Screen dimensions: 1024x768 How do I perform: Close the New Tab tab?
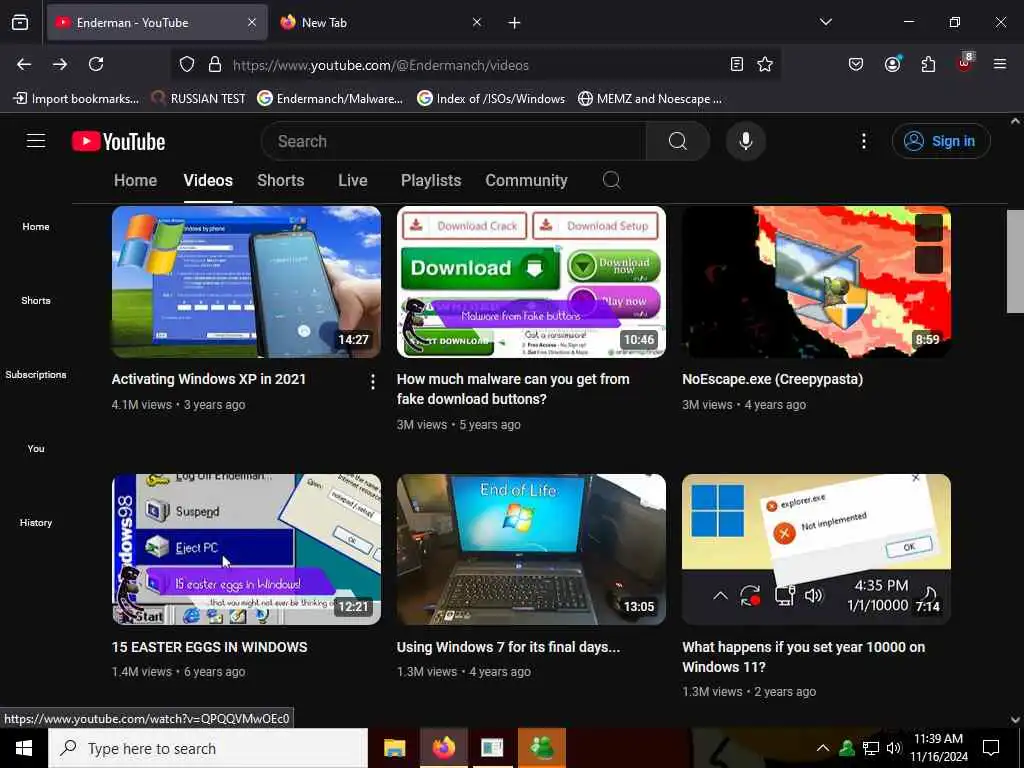tap(477, 23)
